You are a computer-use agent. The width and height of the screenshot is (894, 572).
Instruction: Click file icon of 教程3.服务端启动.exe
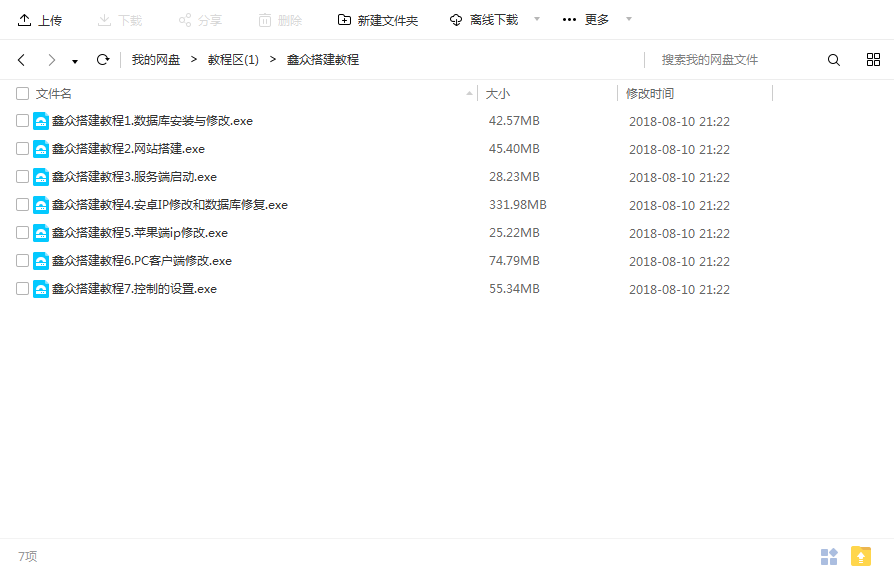tap(40, 177)
